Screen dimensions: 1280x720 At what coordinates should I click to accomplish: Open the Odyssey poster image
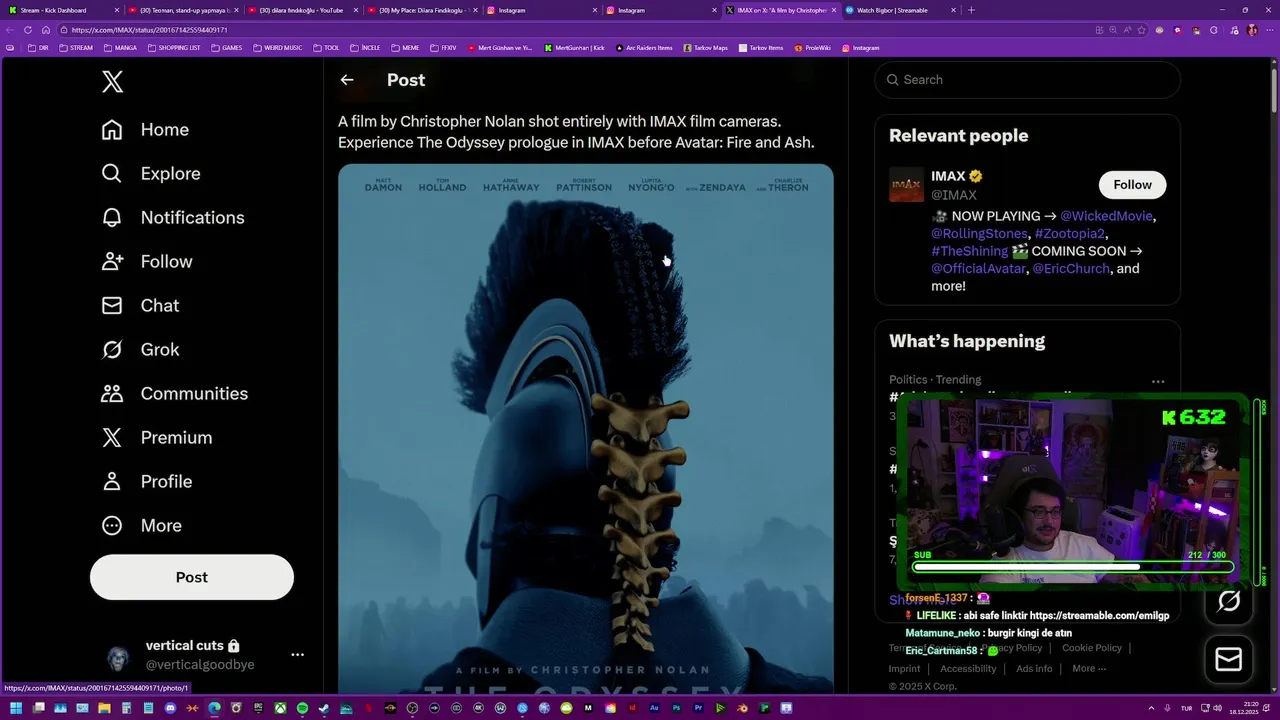586,430
